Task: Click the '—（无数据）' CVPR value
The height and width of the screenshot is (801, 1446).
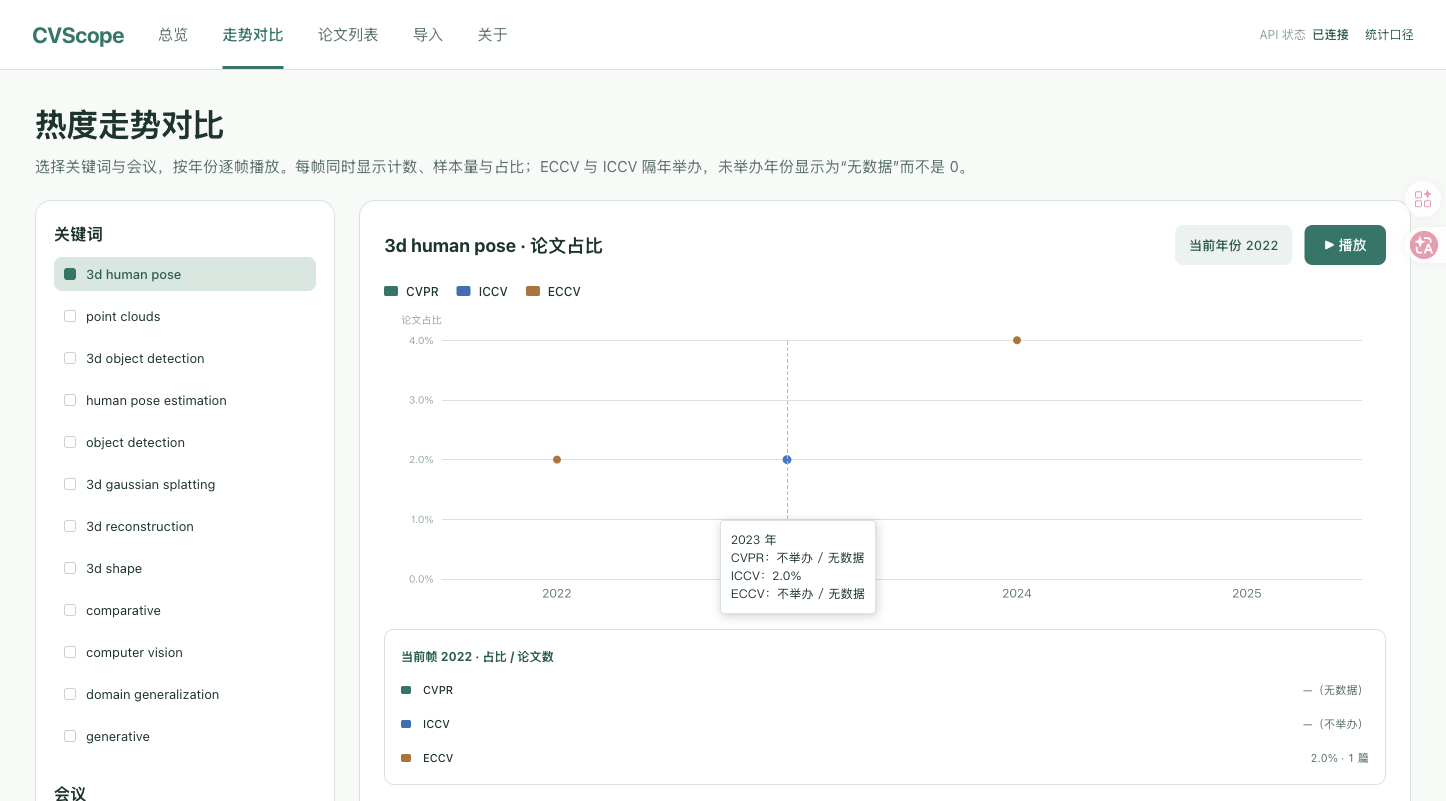Action: click(1334, 690)
